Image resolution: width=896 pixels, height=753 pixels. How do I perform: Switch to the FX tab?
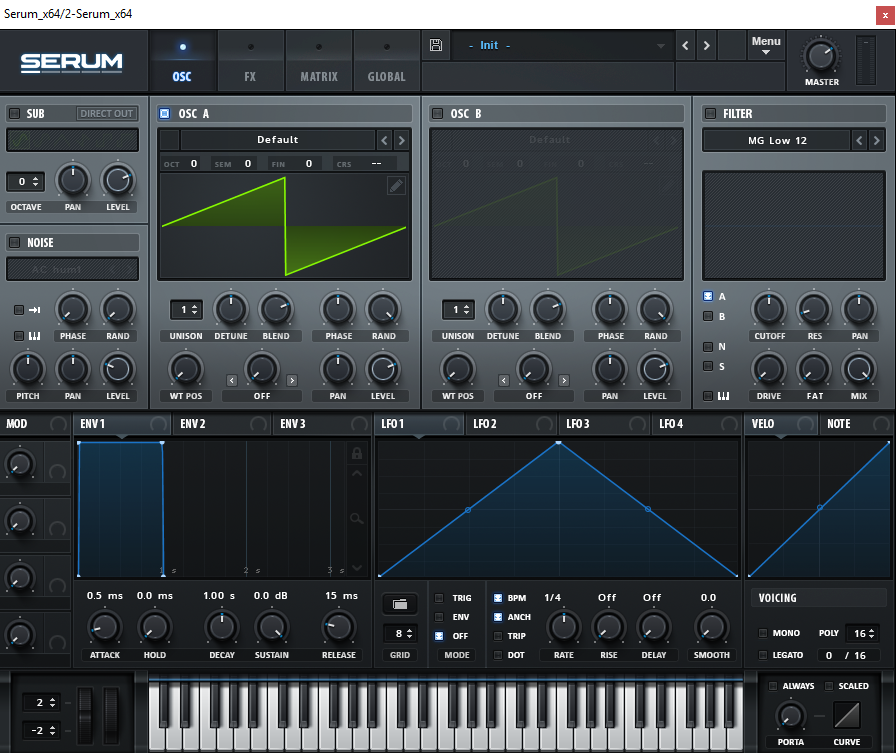pyautogui.click(x=250, y=62)
